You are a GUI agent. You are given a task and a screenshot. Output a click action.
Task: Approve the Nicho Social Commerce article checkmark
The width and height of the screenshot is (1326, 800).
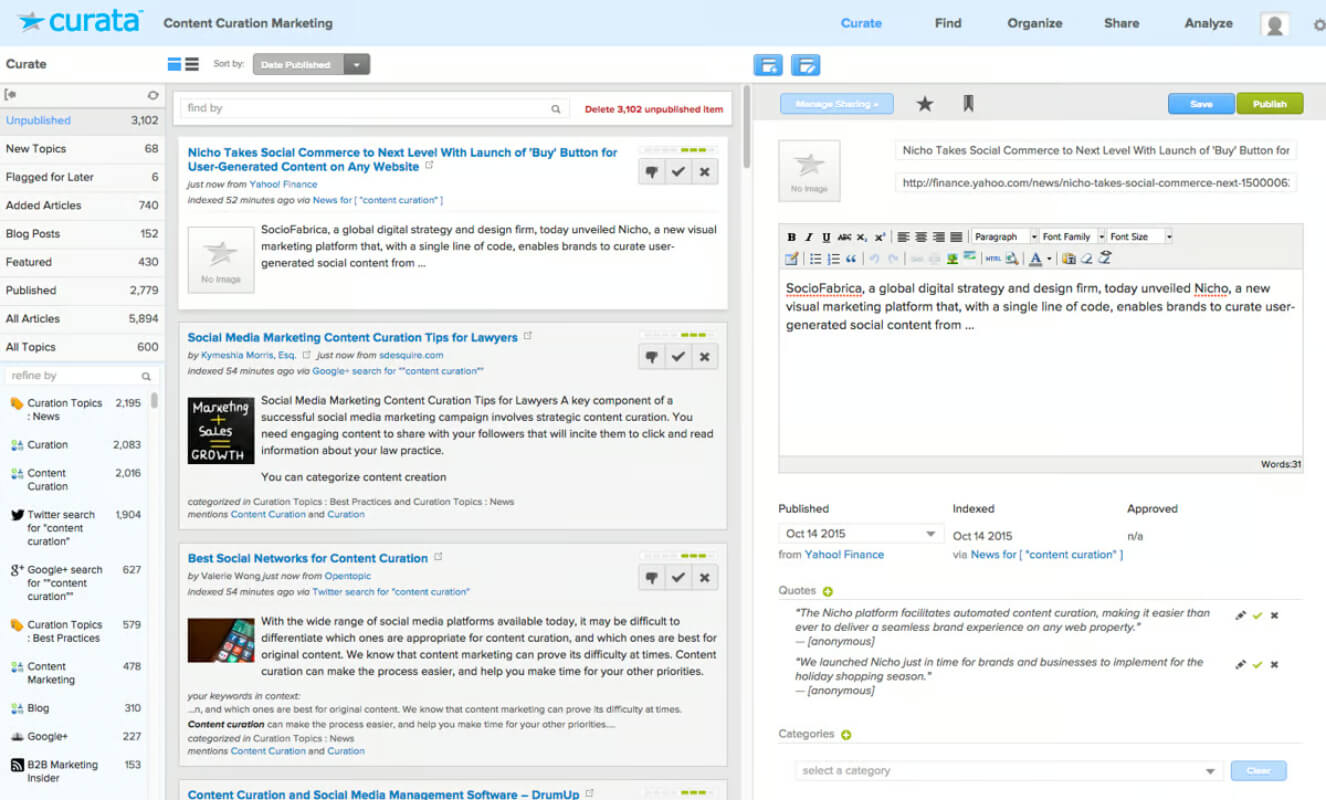click(x=678, y=172)
